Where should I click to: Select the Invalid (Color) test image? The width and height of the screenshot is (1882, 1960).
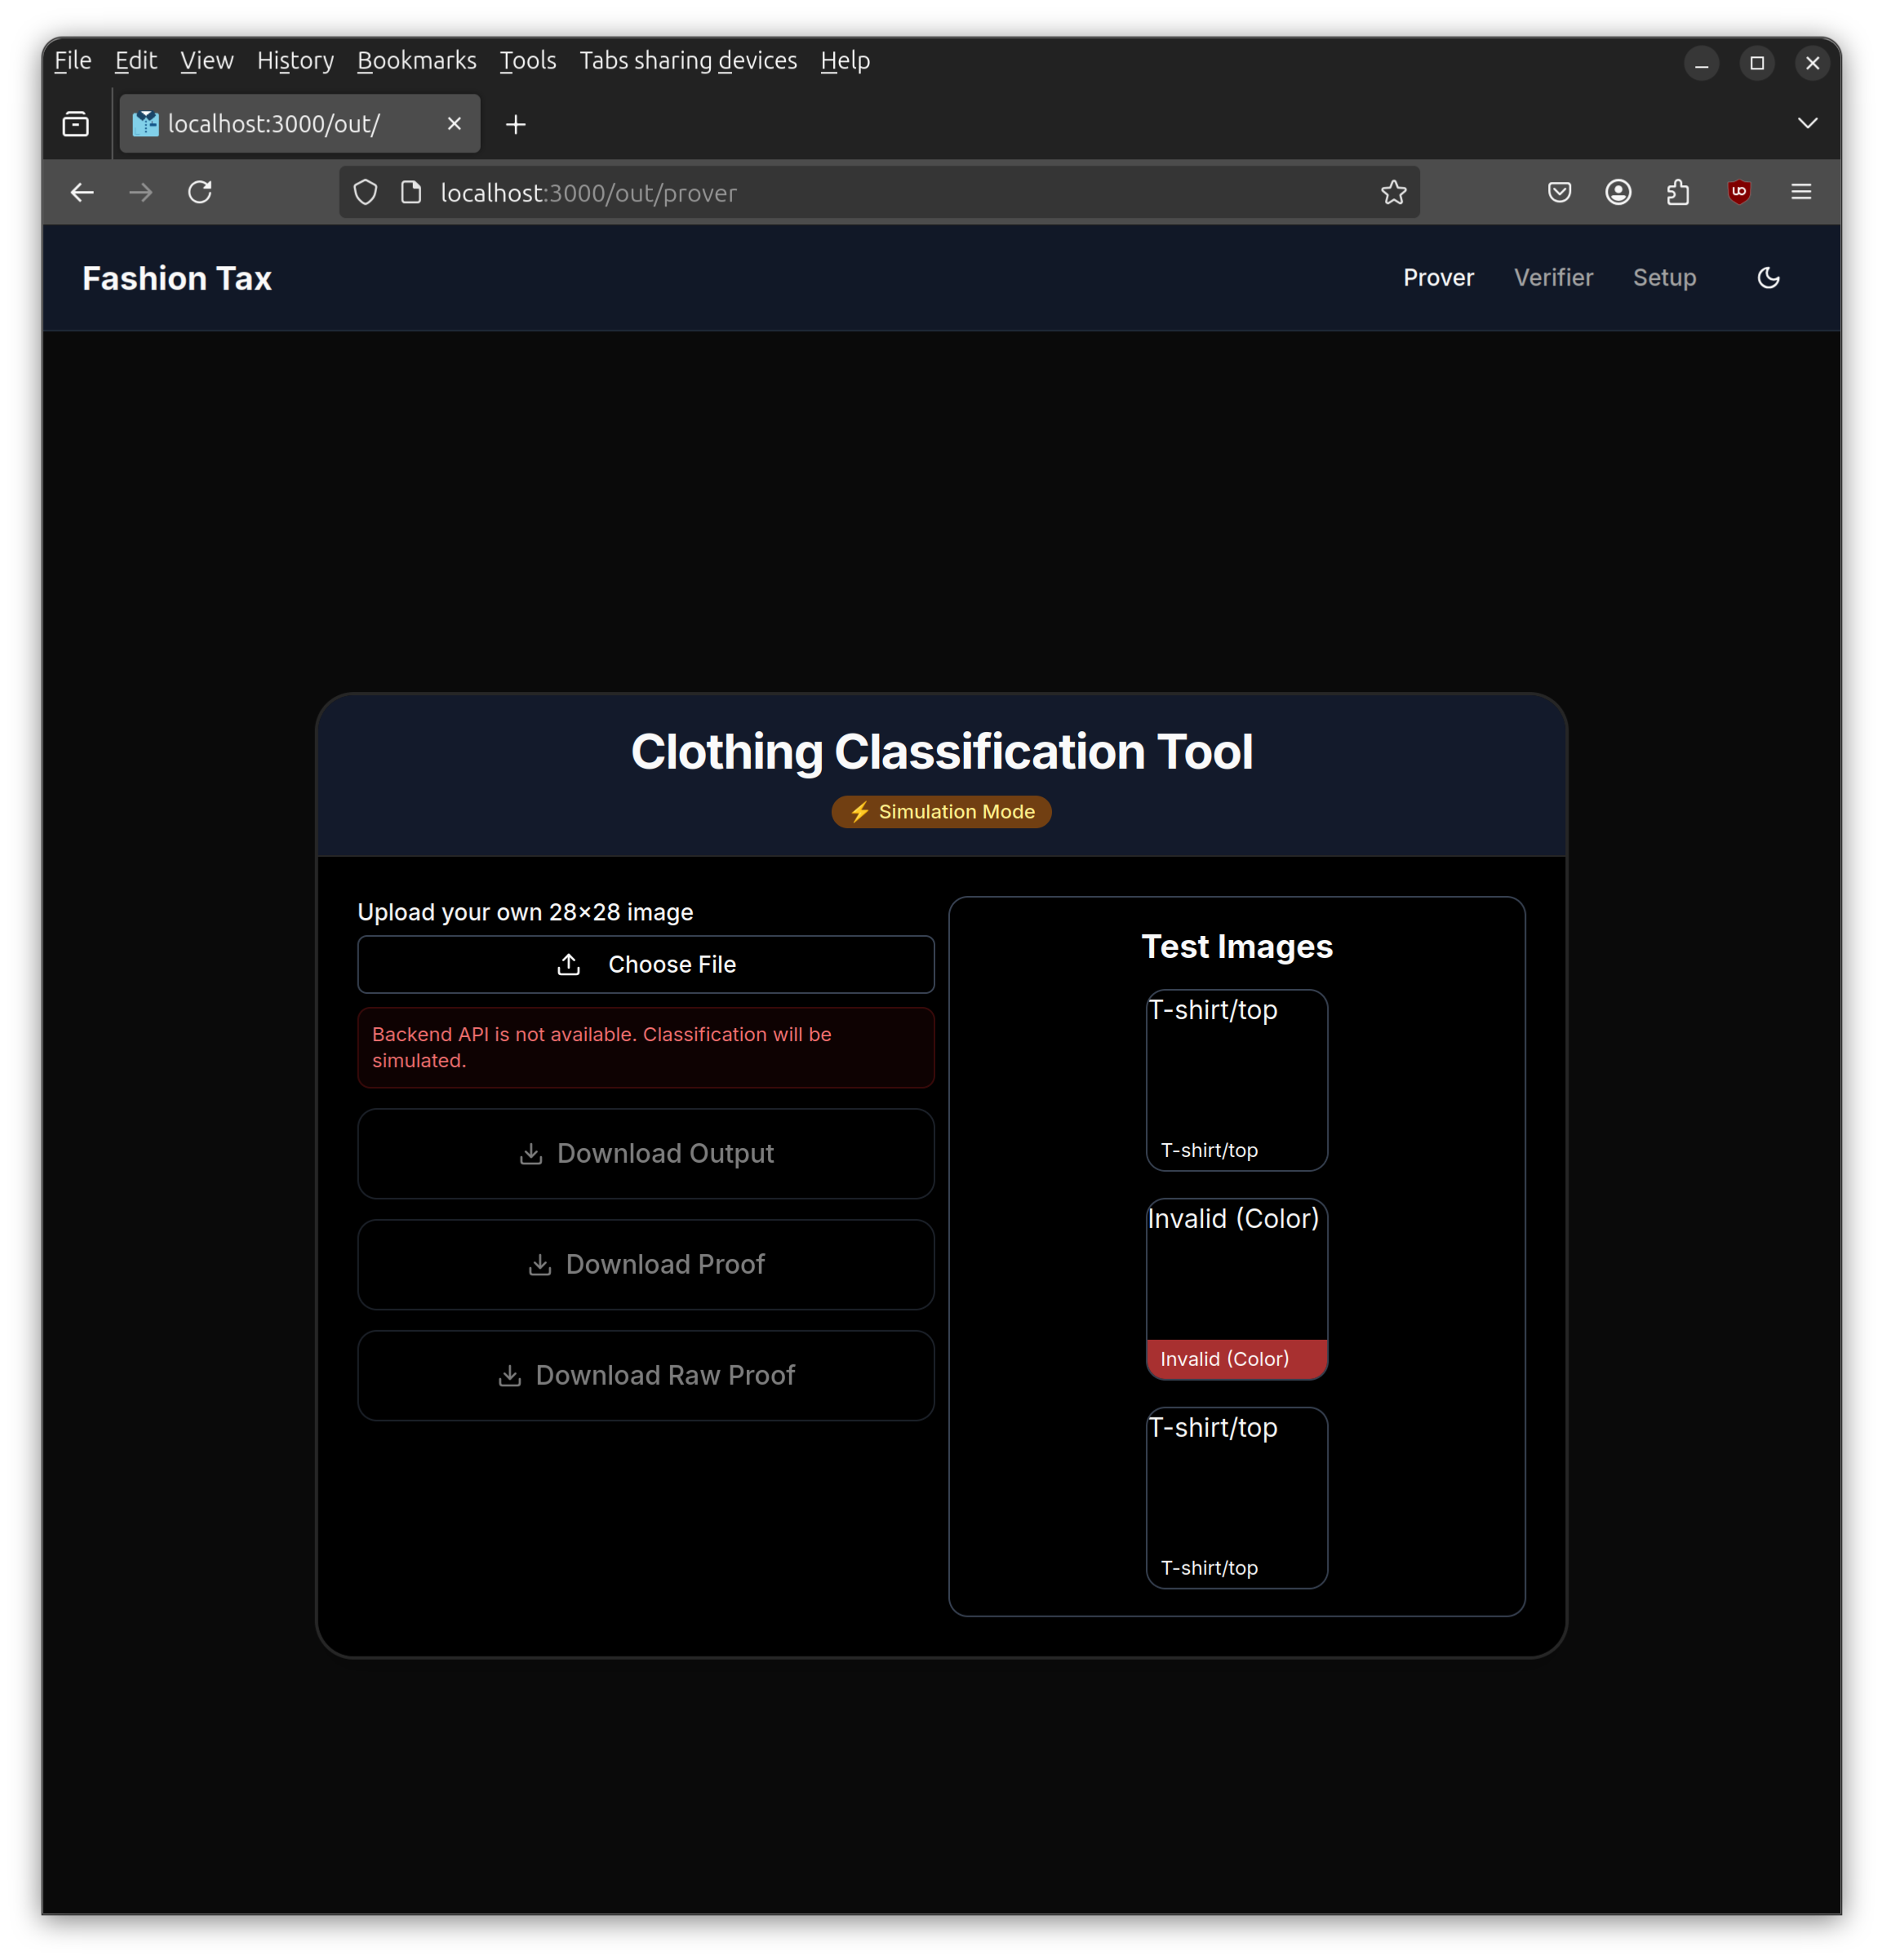click(x=1236, y=1288)
